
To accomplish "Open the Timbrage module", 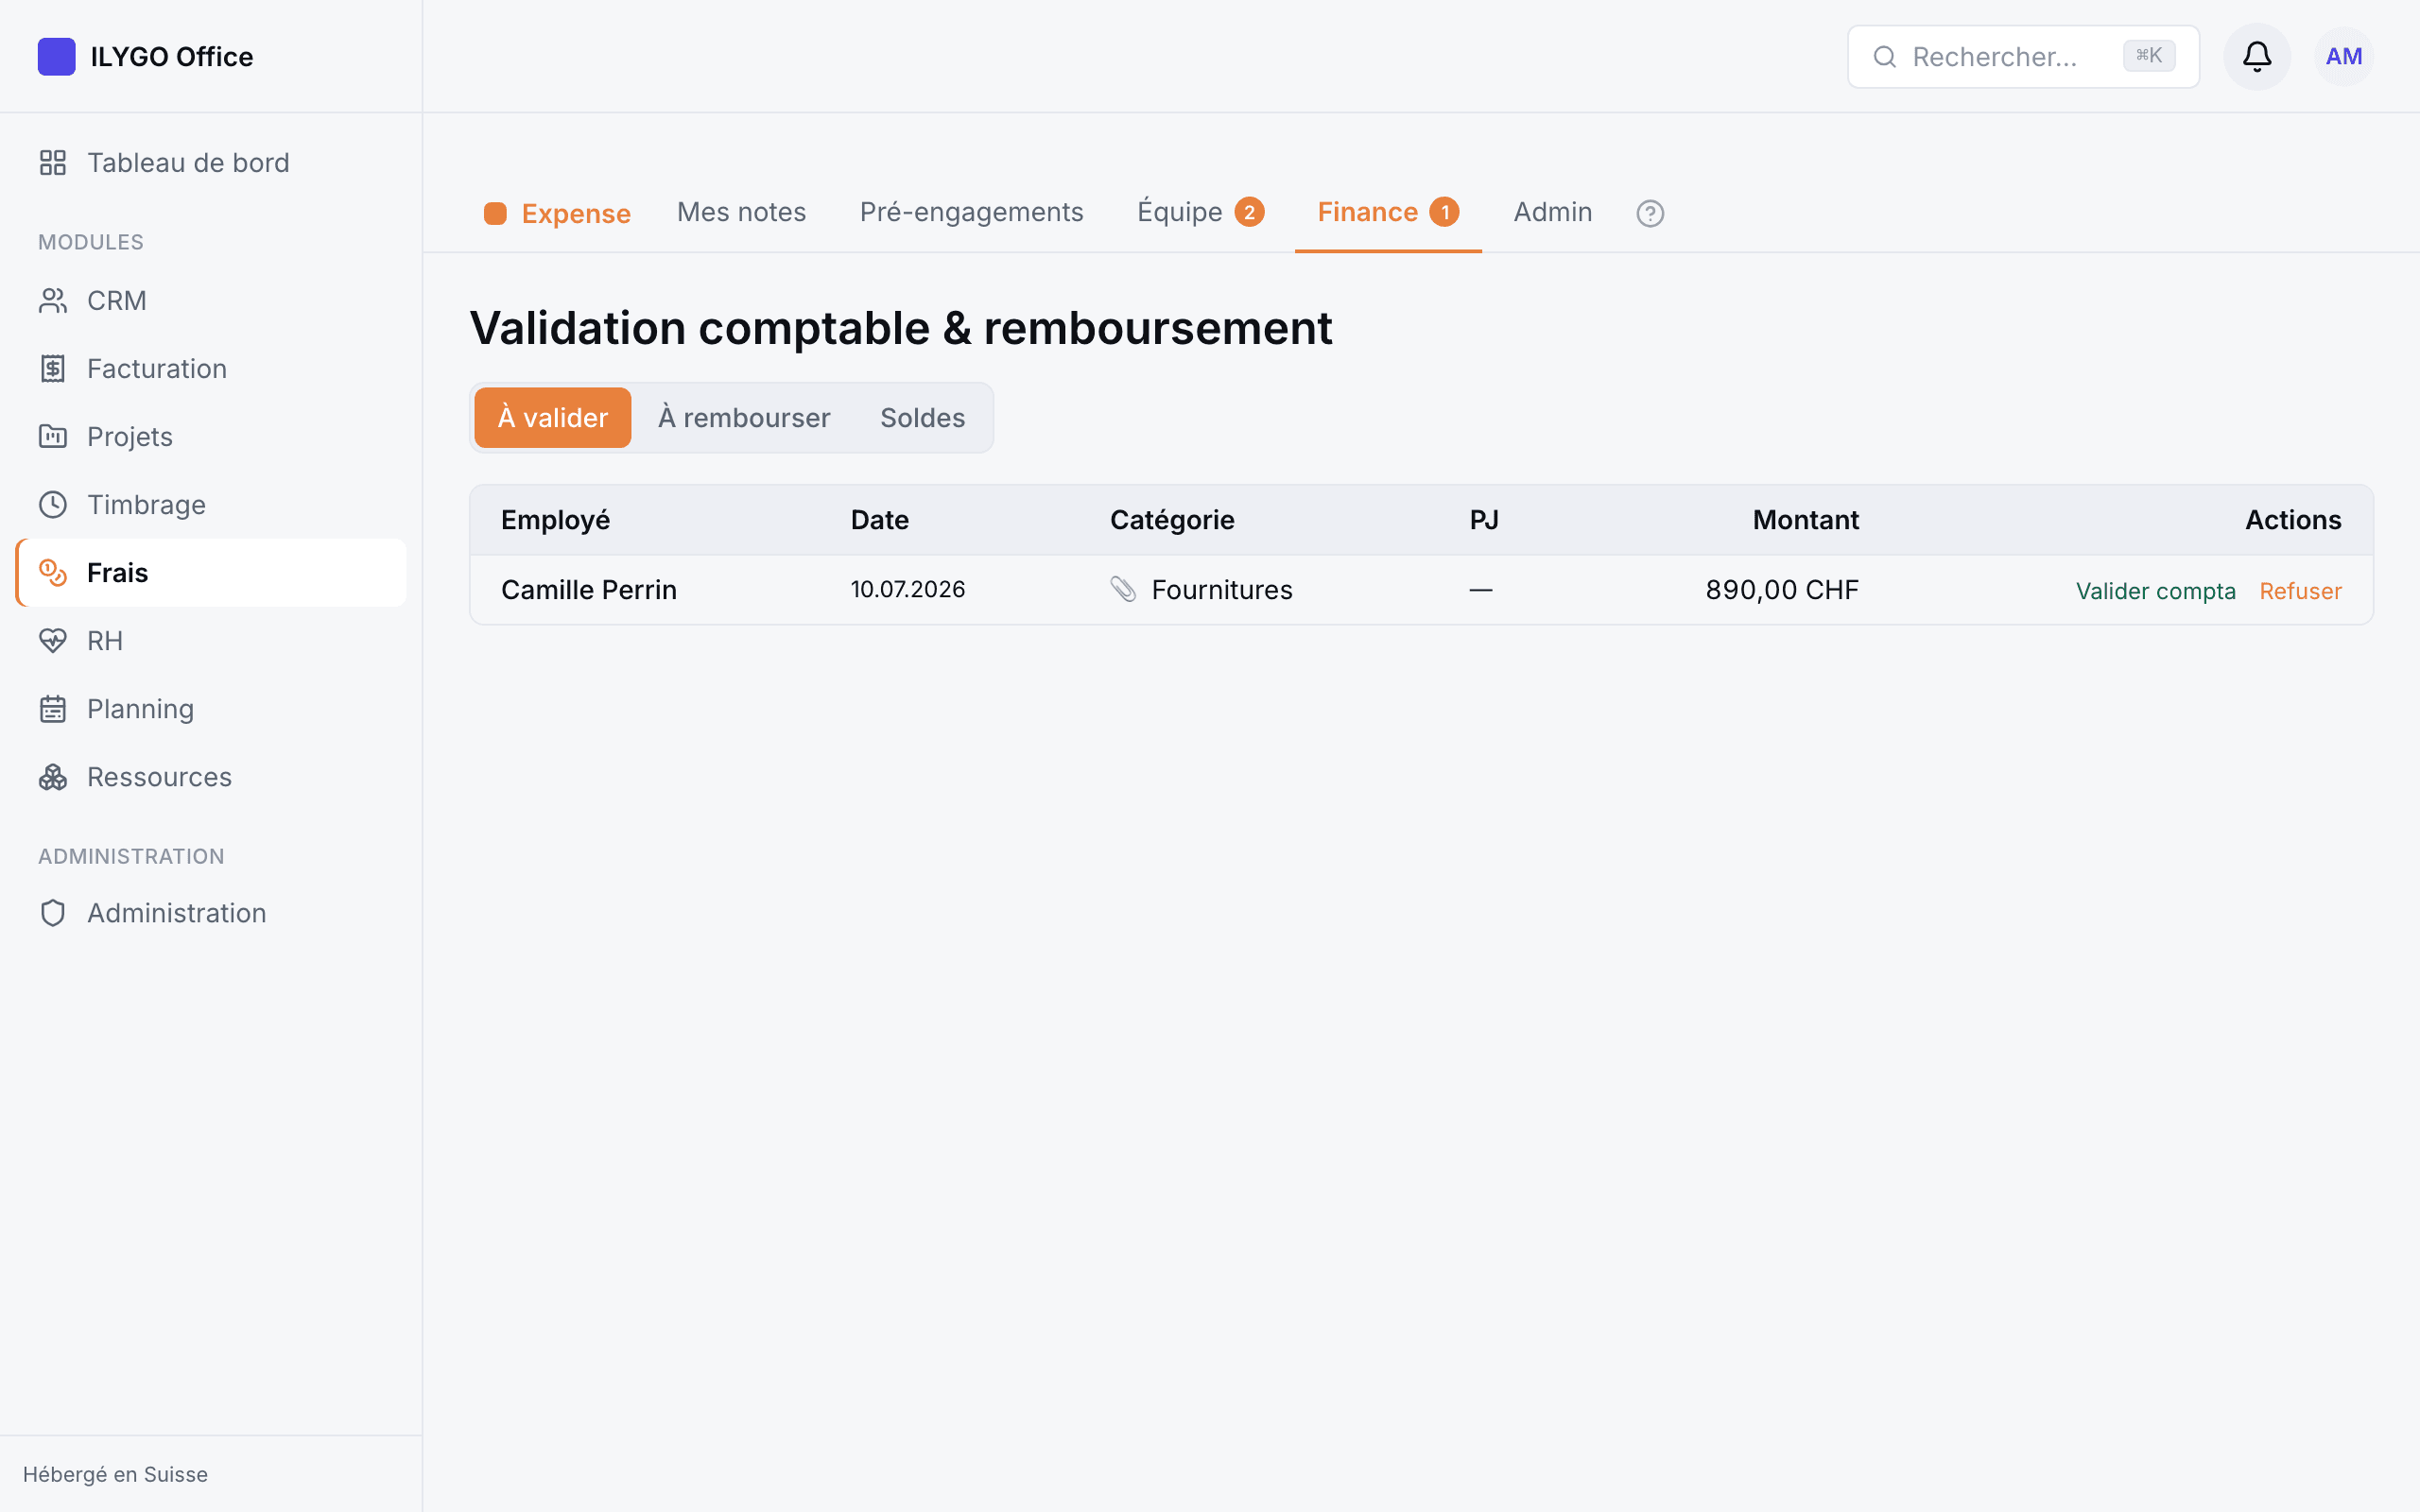I will tap(211, 504).
